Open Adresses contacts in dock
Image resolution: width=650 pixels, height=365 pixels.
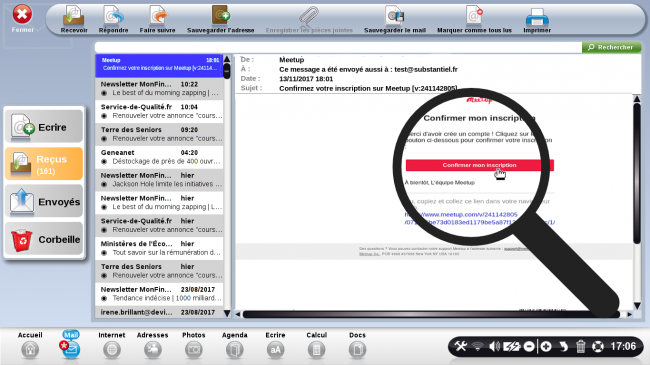(x=153, y=345)
